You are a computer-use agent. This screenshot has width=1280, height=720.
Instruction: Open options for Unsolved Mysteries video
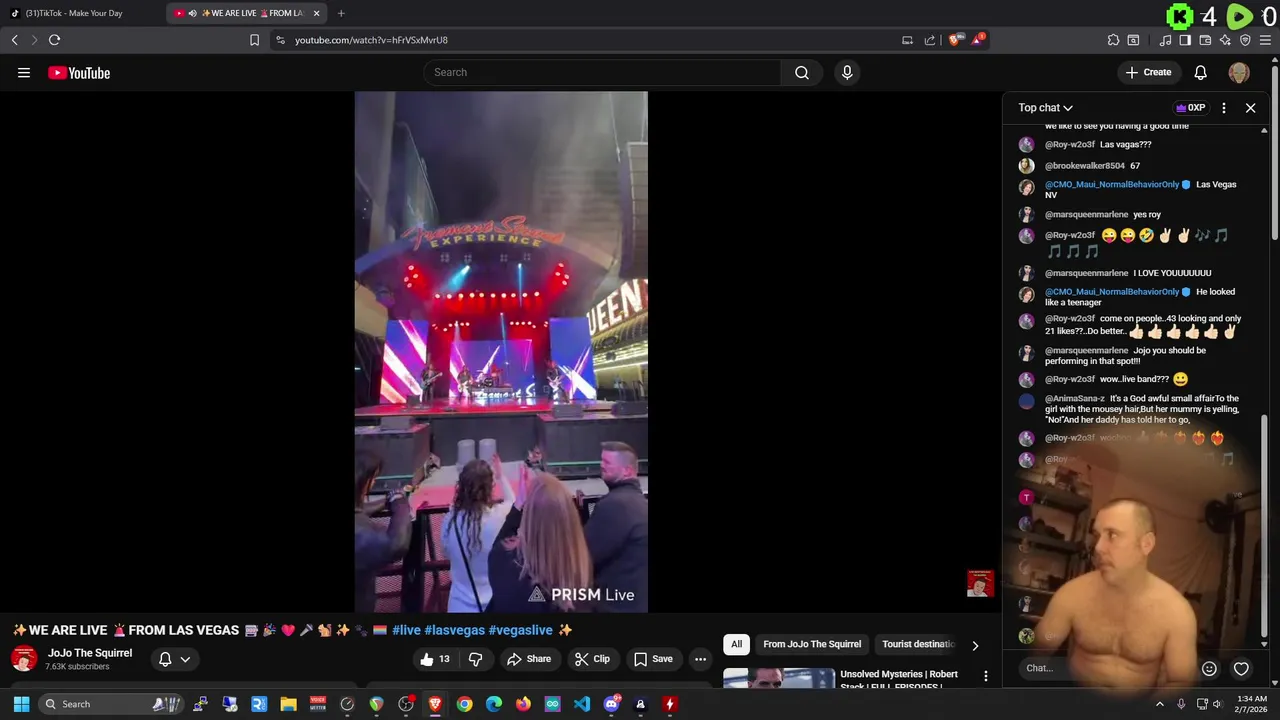point(985,677)
